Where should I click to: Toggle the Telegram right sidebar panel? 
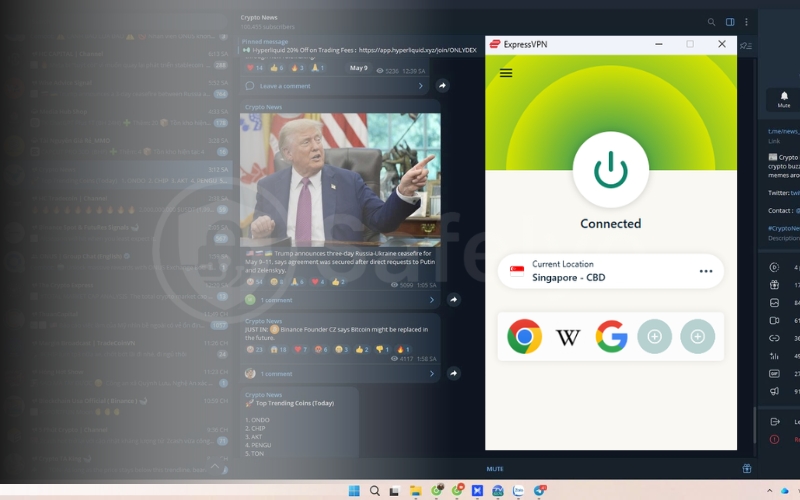click(730, 22)
